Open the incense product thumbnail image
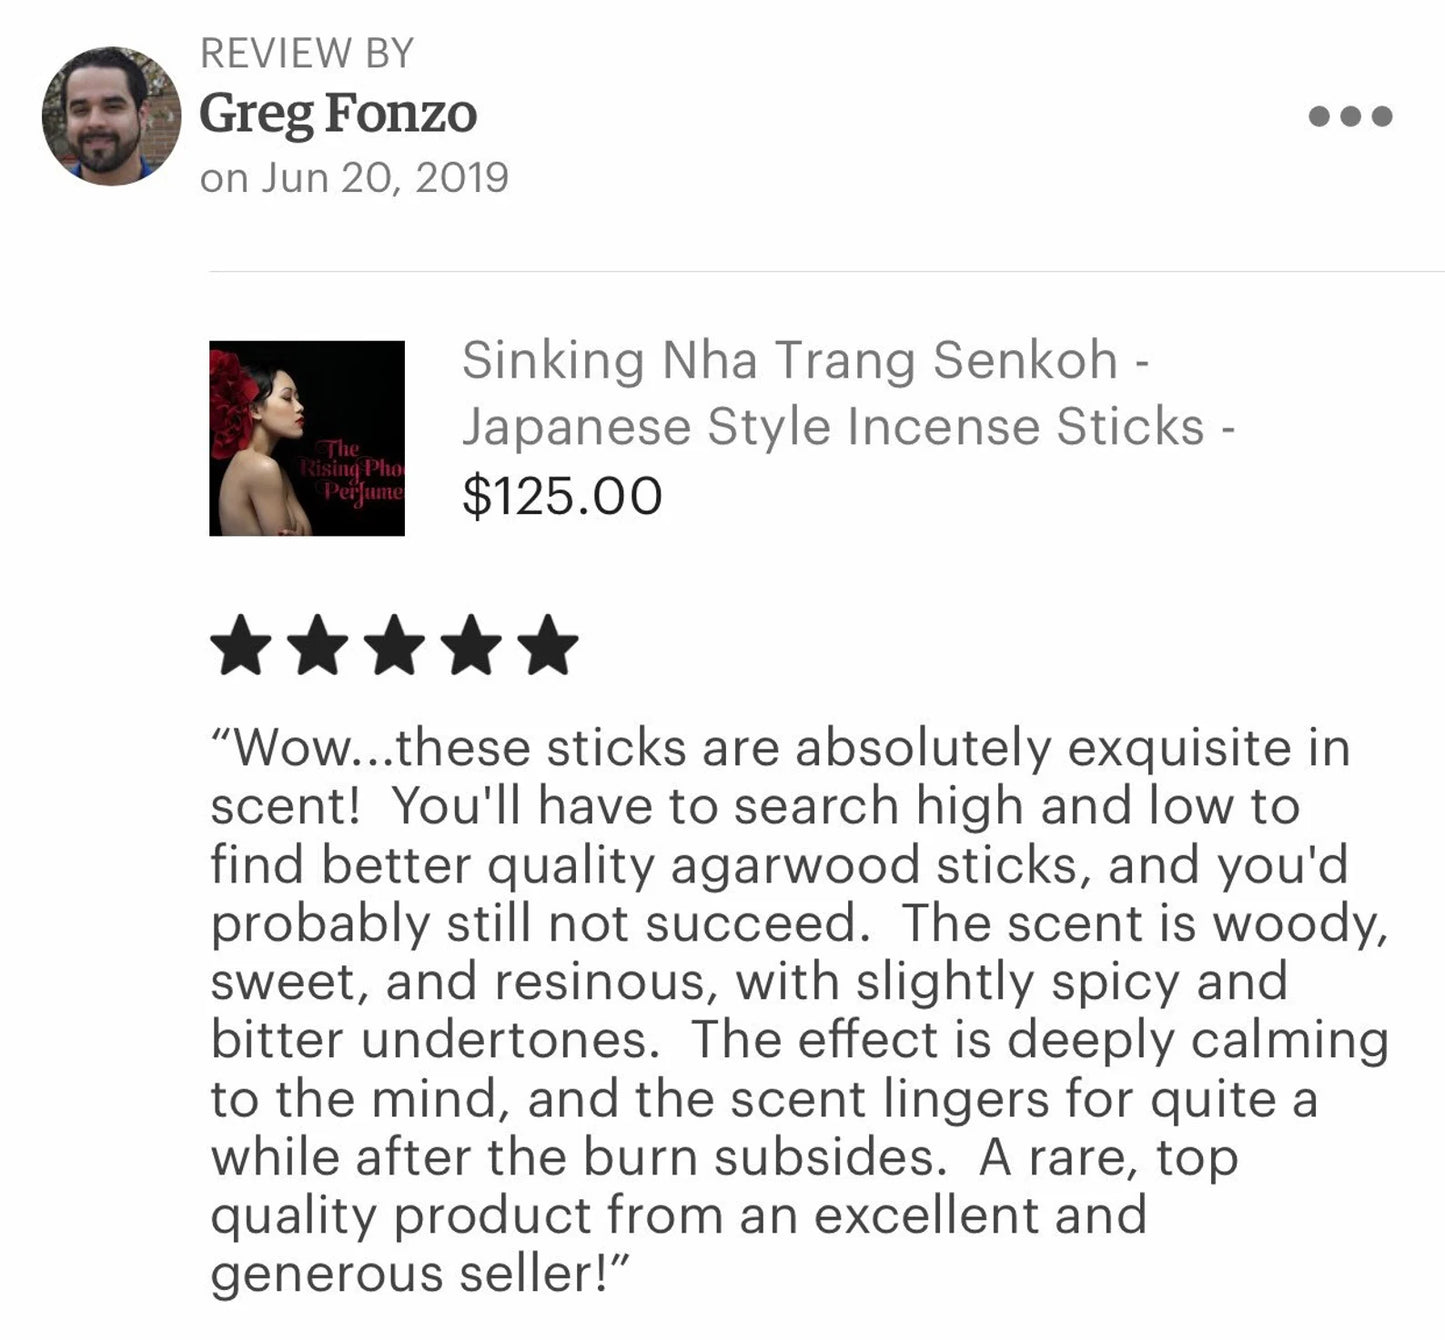The width and height of the screenshot is (1445, 1340). (307, 438)
